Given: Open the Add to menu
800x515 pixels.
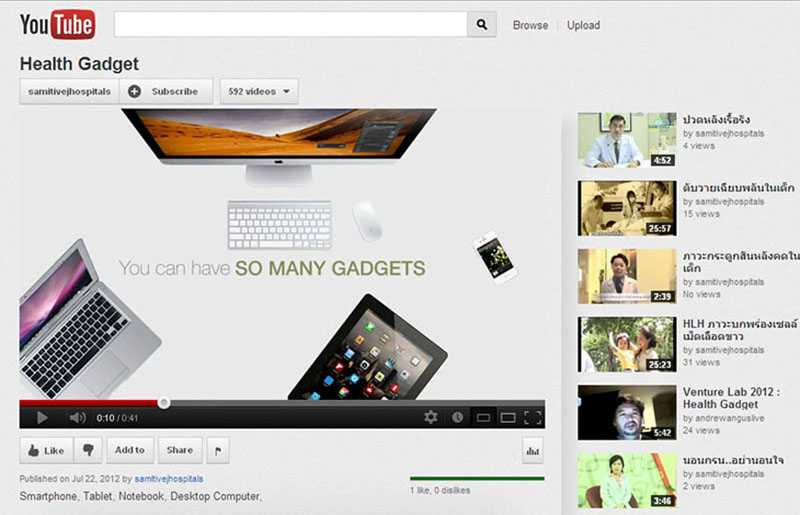Looking at the screenshot, I should click(130, 450).
